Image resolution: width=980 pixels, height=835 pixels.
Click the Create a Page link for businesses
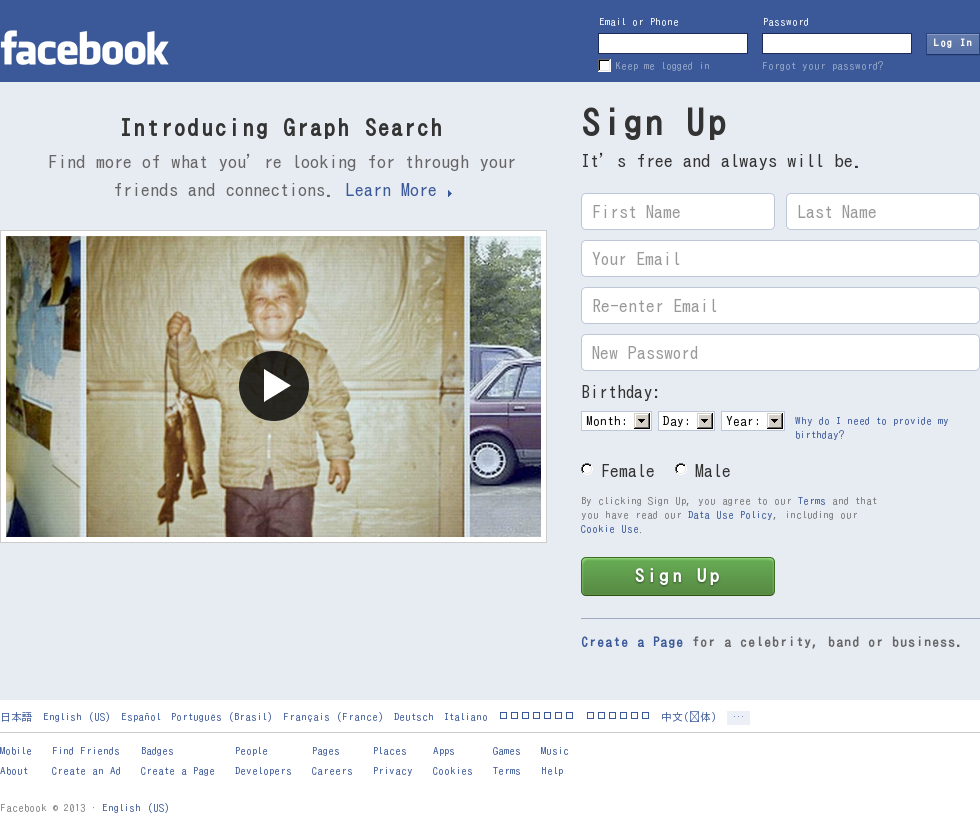(x=632, y=642)
